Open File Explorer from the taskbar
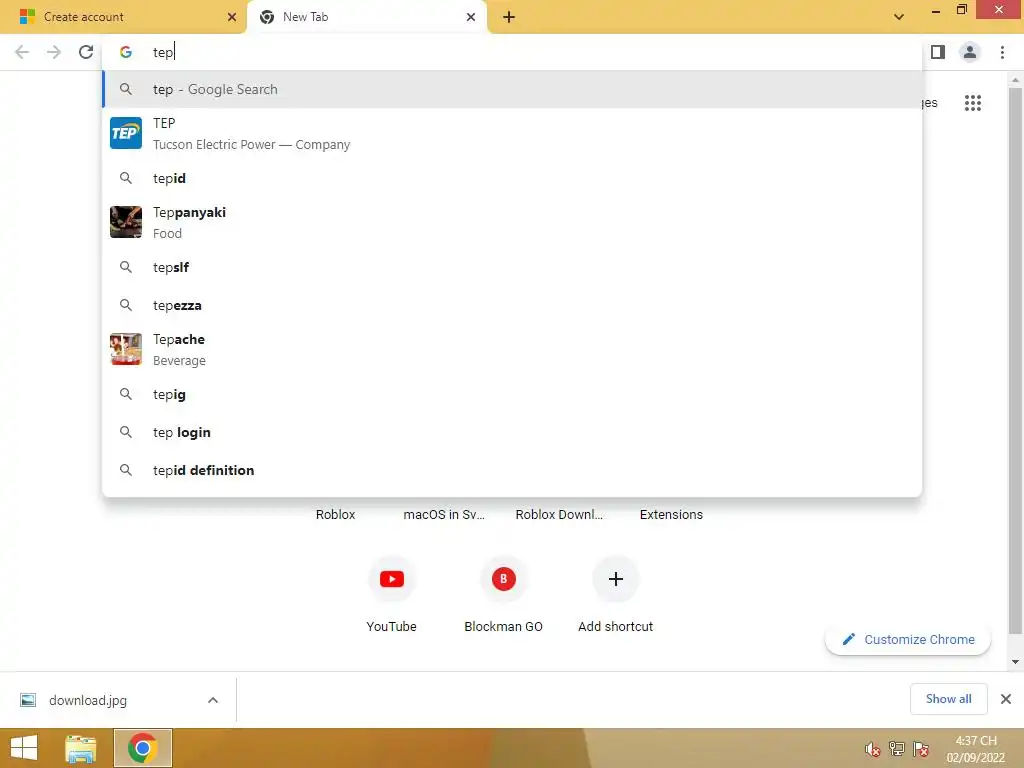The width and height of the screenshot is (1024, 768). [x=81, y=748]
